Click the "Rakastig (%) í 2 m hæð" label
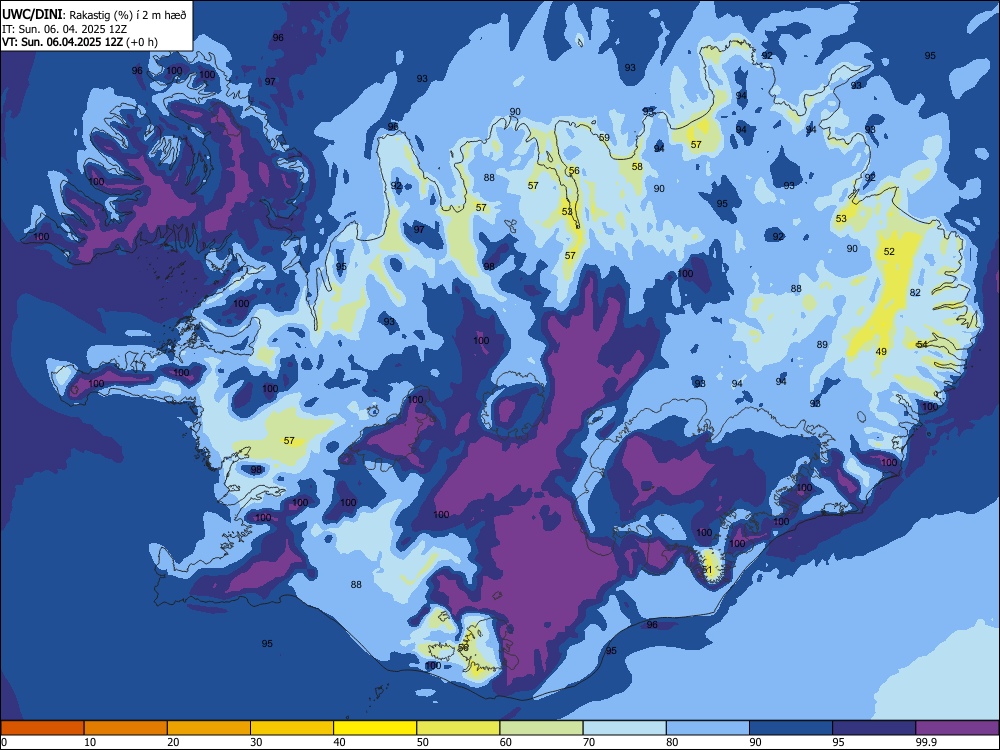 pos(128,15)
